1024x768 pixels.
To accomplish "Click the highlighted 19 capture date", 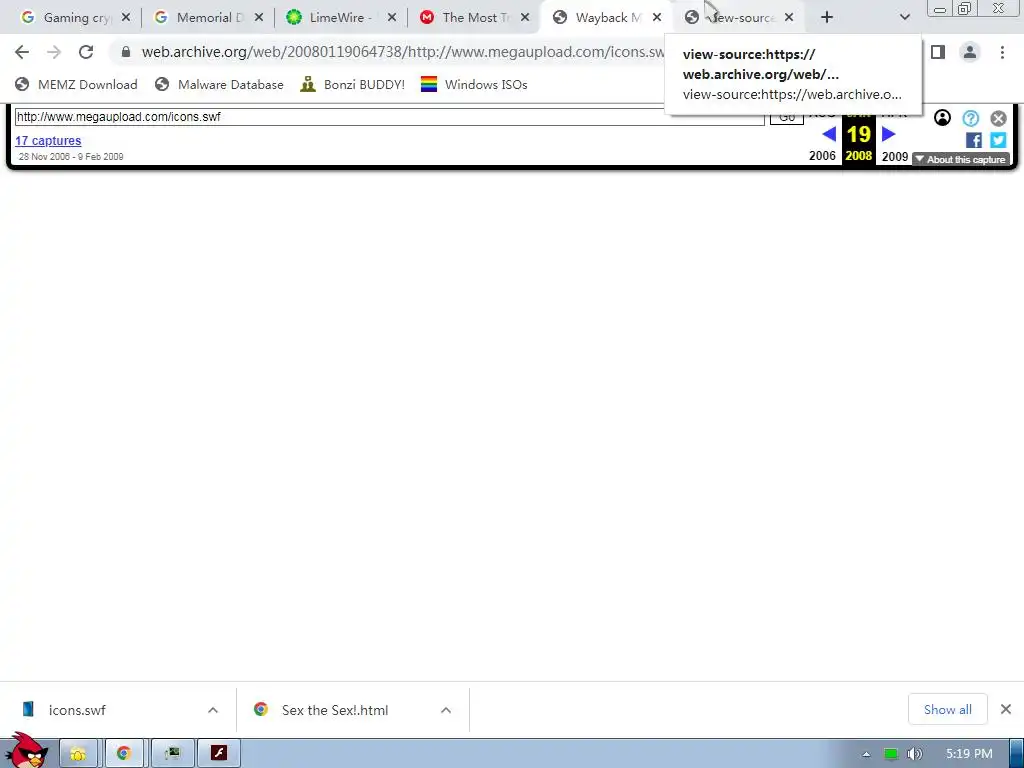I will pyautogui.click(x=859, y=135).
